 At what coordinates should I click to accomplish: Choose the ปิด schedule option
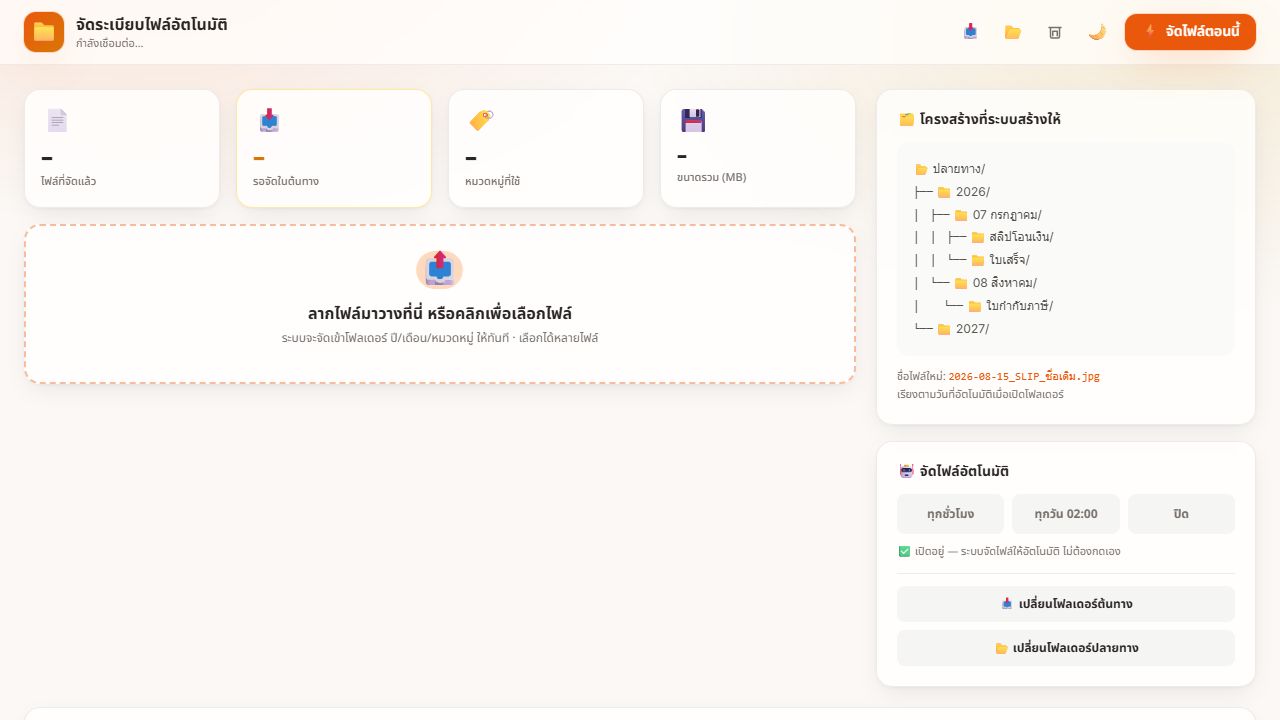click(x=1181, y=514)
